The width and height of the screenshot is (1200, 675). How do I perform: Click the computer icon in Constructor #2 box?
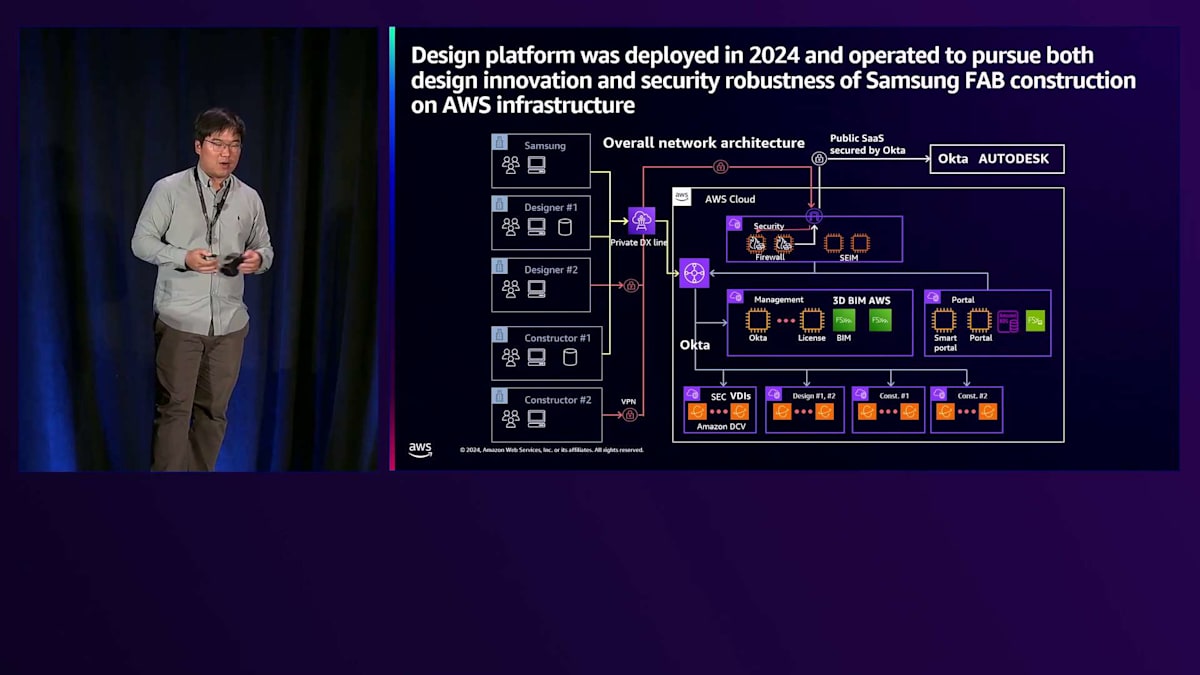click(x=537, y=418)
